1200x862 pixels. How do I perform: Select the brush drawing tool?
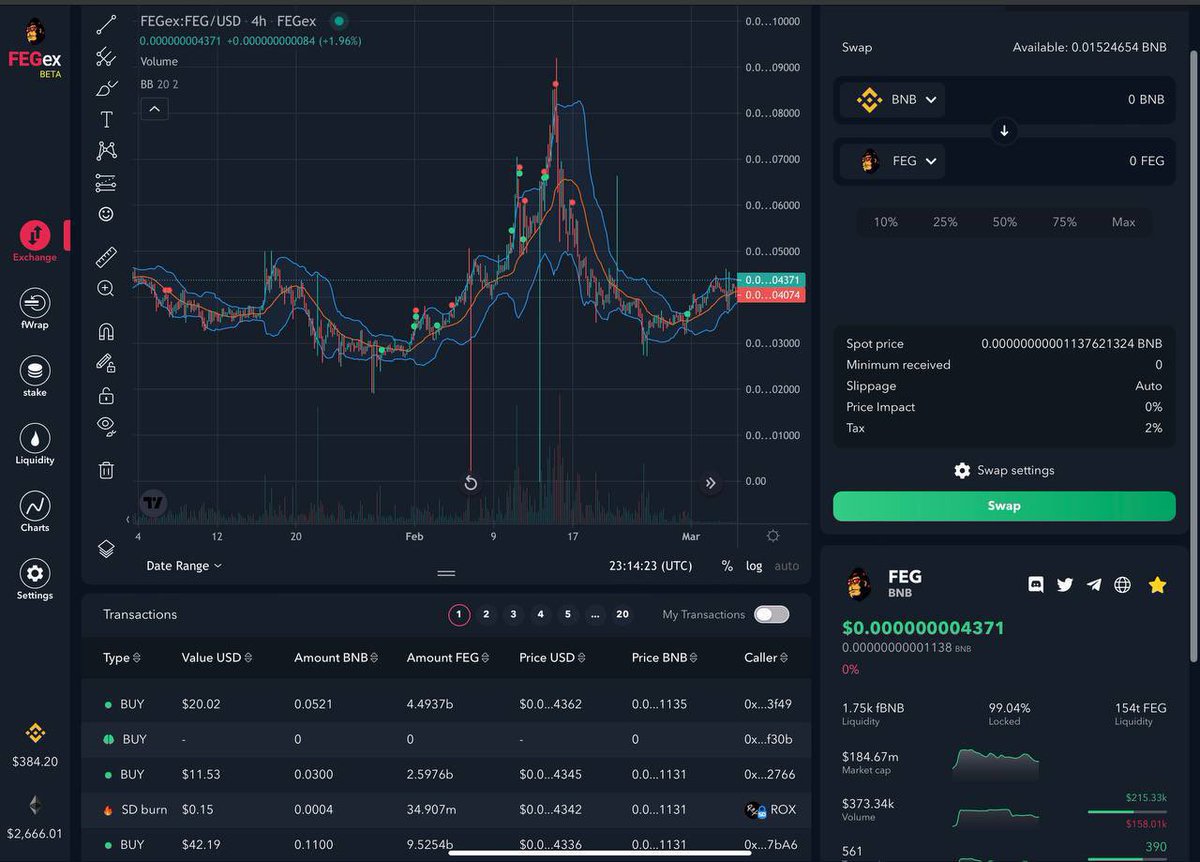tap(106, 89)
